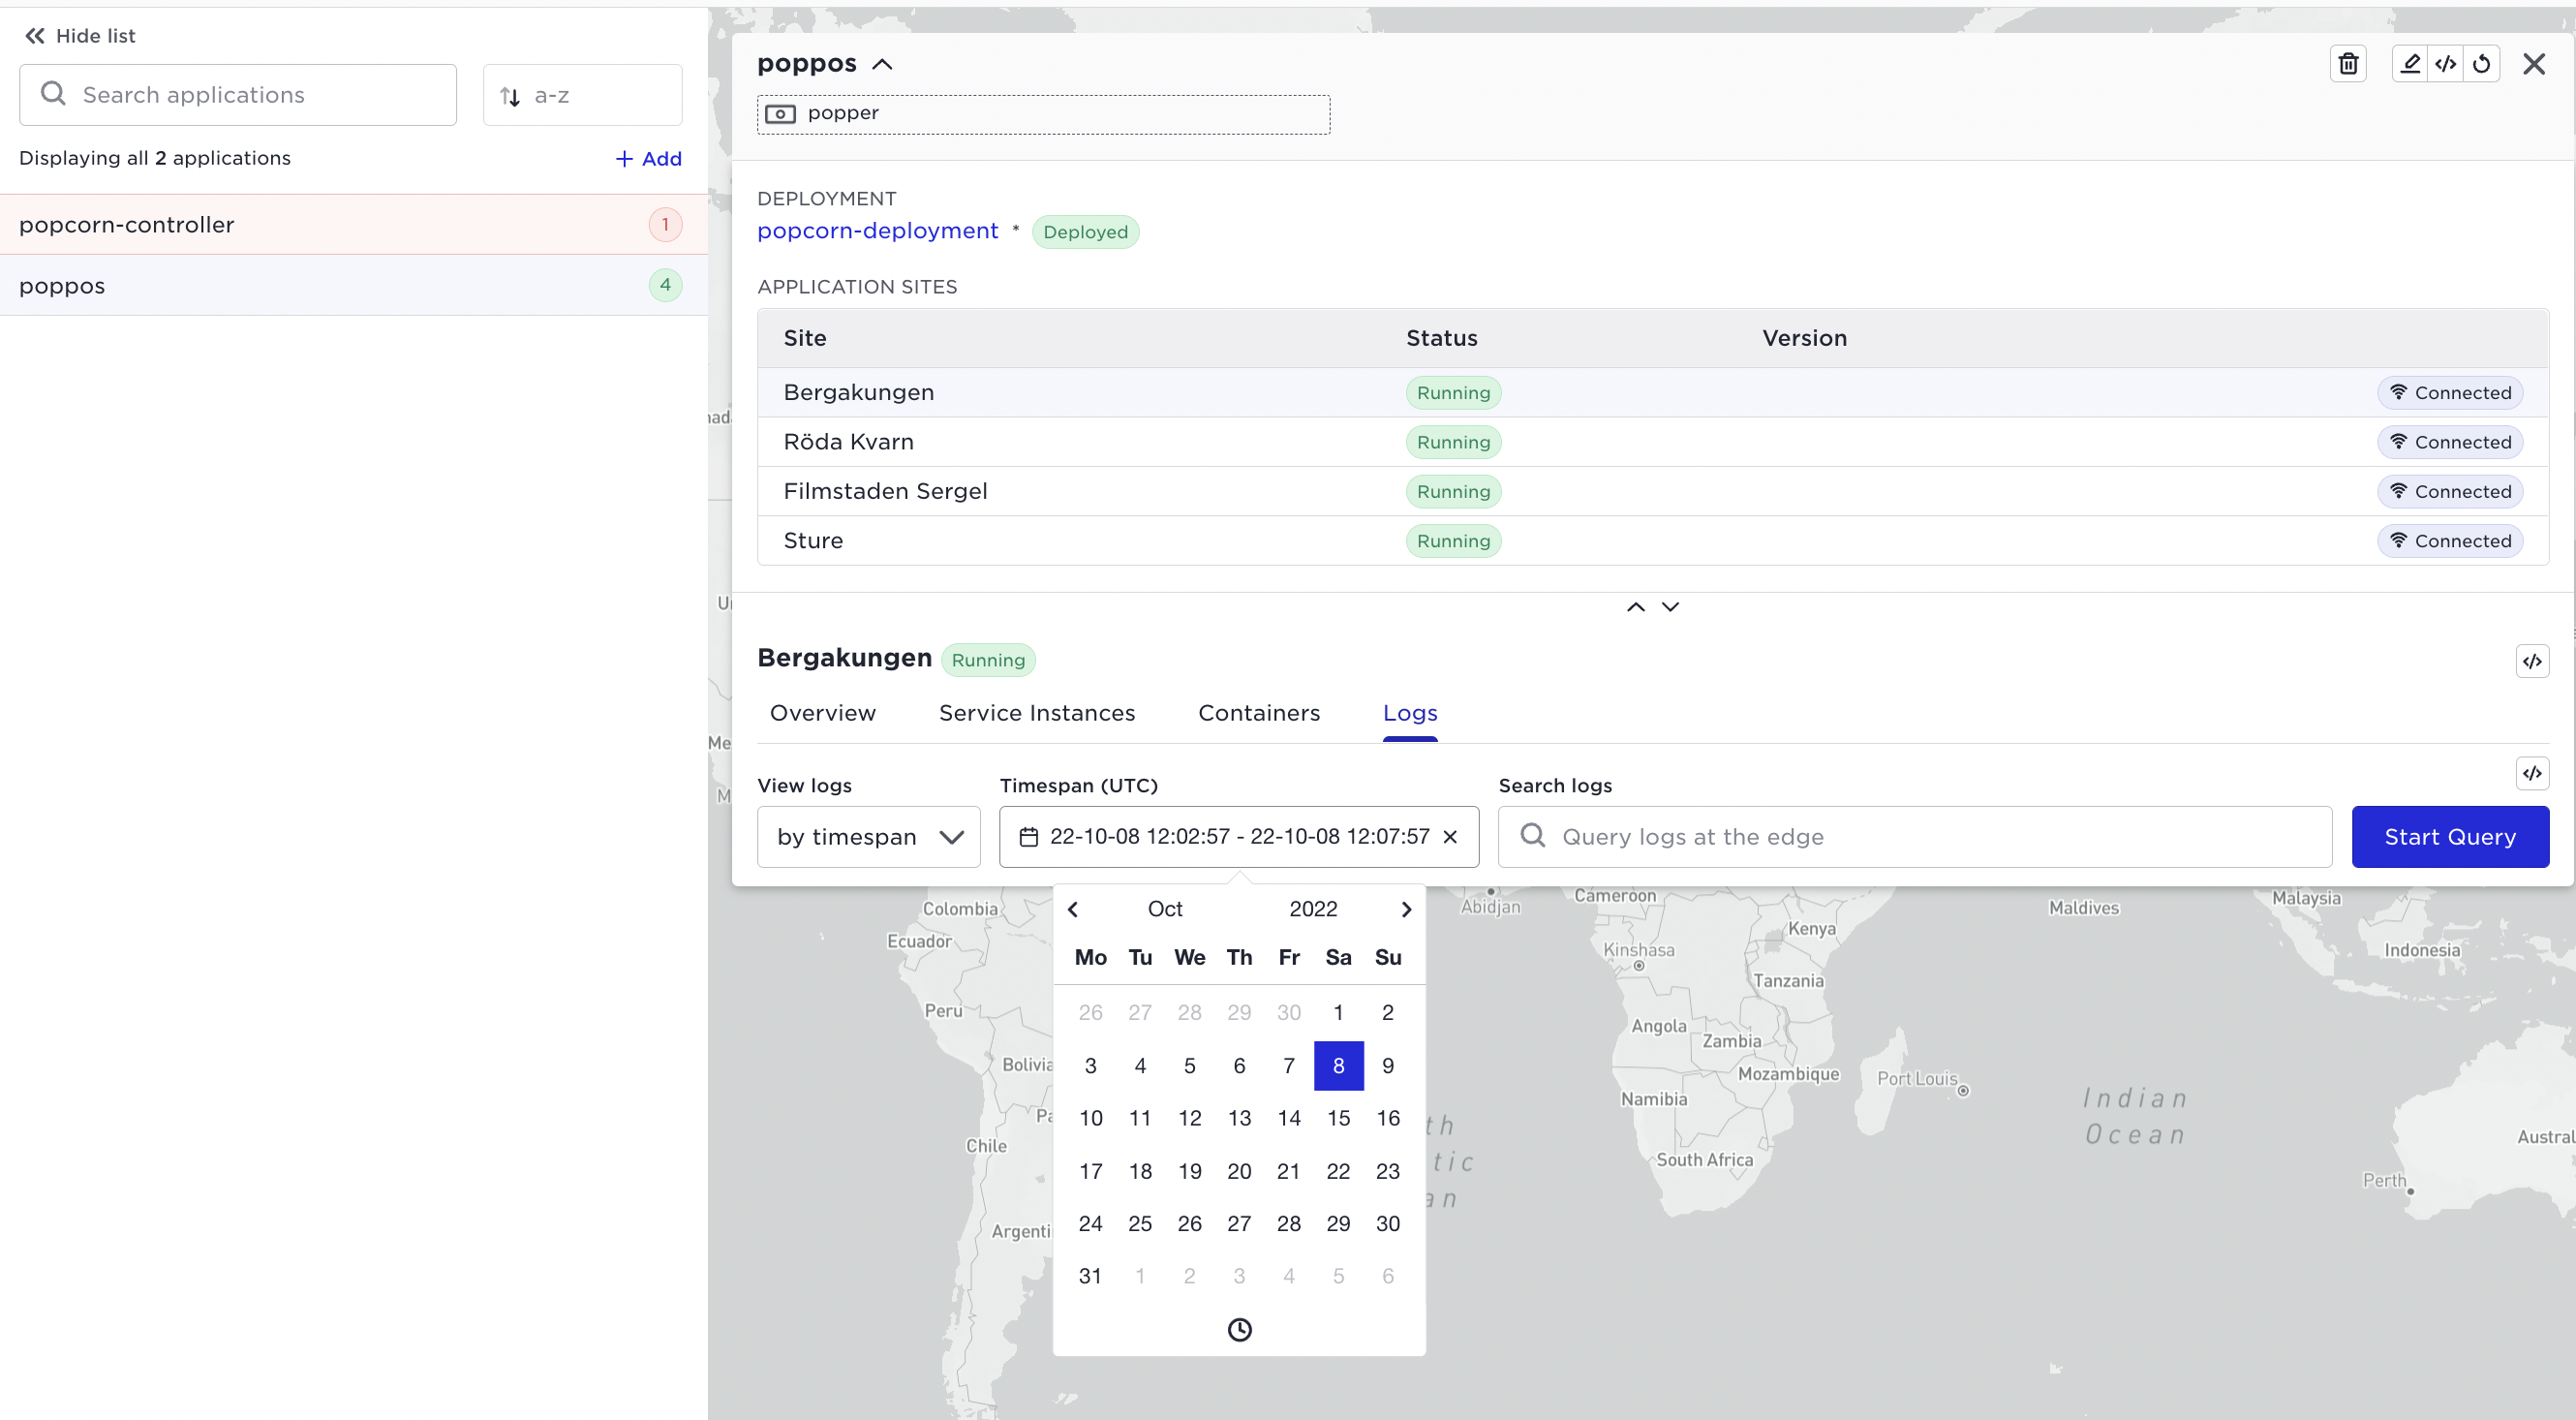Click the Hide list double-chevron
Viewport: 2576px width, 1420px height.
(x=35, y=36)
